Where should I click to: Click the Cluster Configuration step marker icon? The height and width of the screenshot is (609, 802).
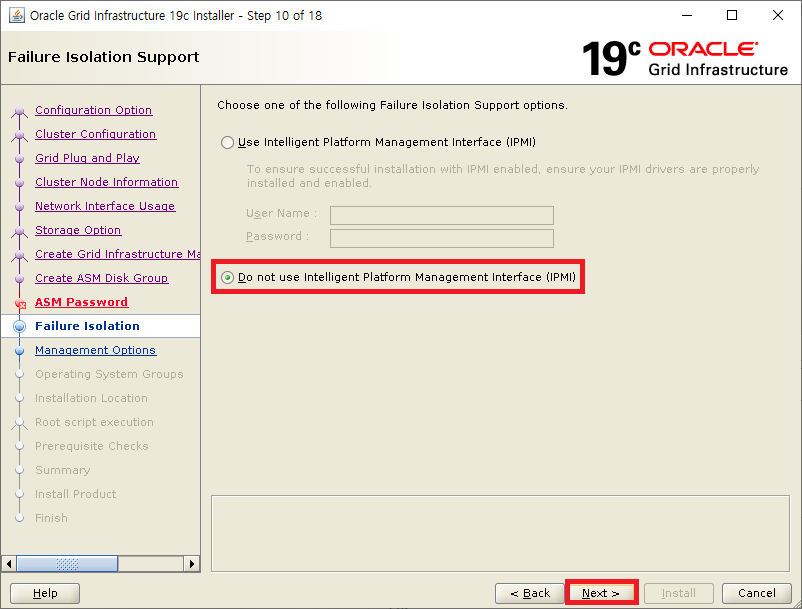coord(19,135)
